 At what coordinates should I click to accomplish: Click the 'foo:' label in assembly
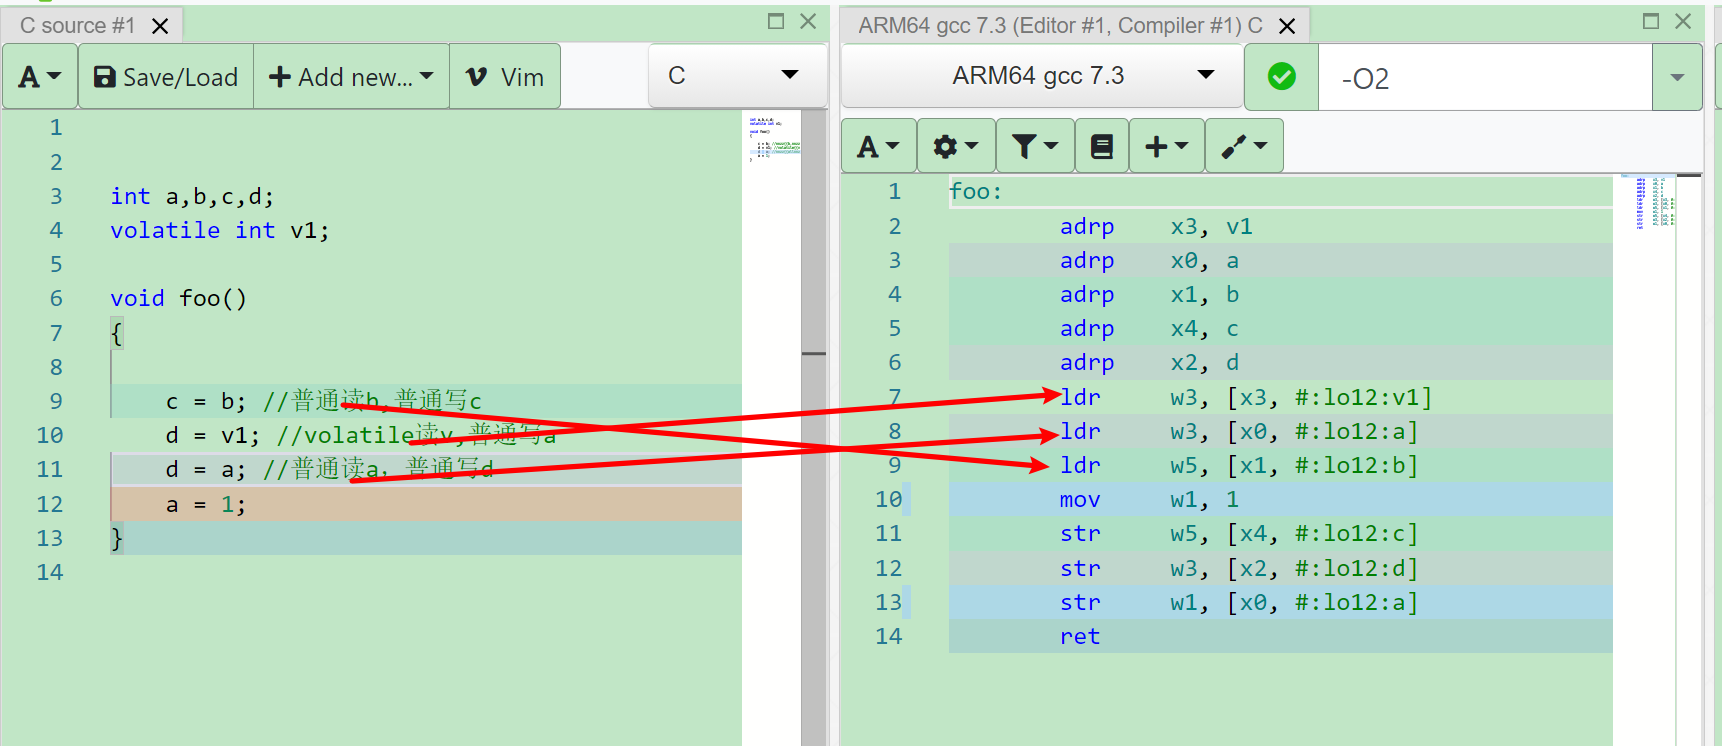click(x=976, y=191)
